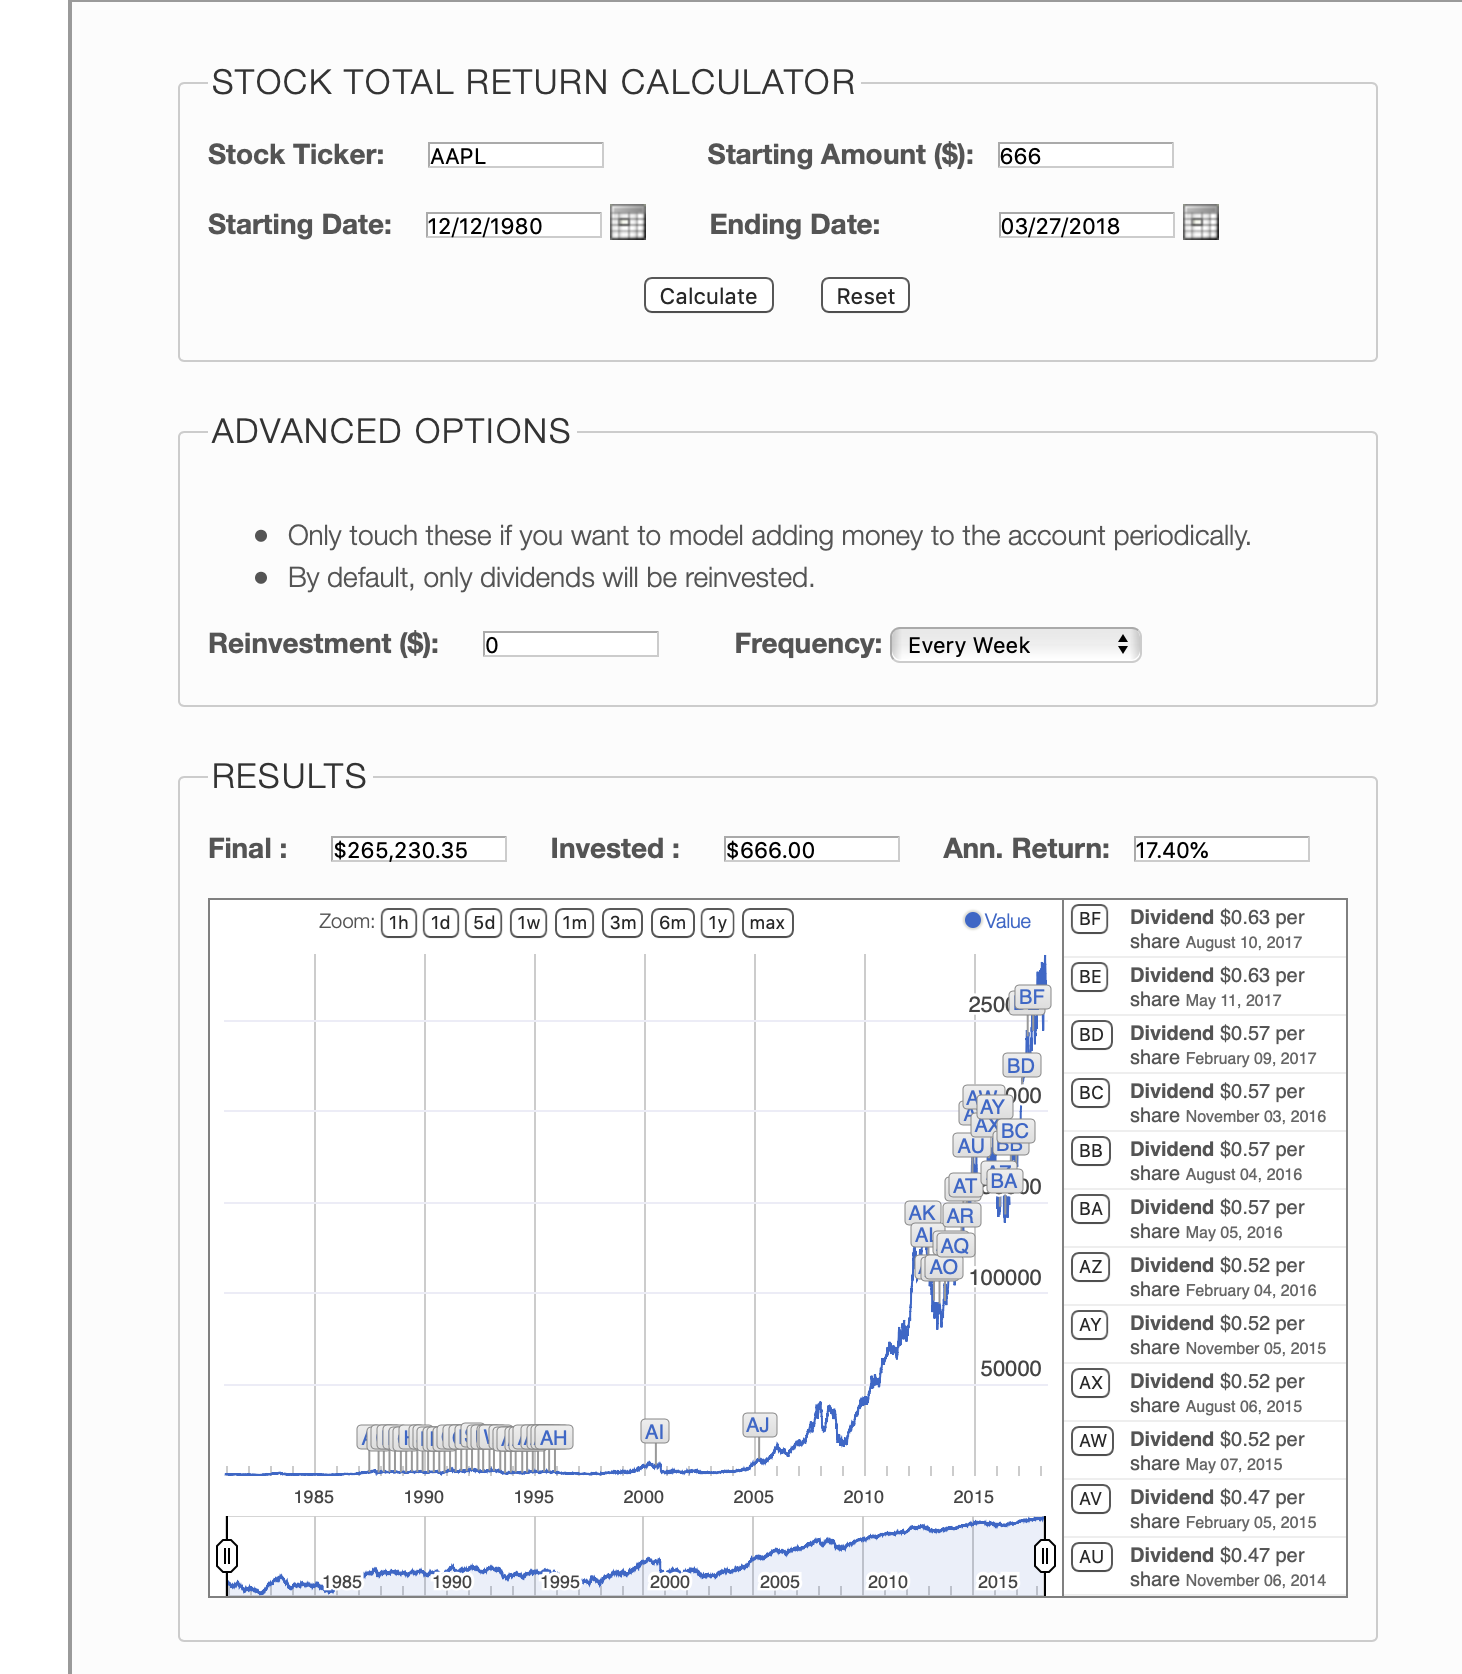Select the AU flag on the chart
The image size is (1462, 1674).
click(x=971, y=1145)
